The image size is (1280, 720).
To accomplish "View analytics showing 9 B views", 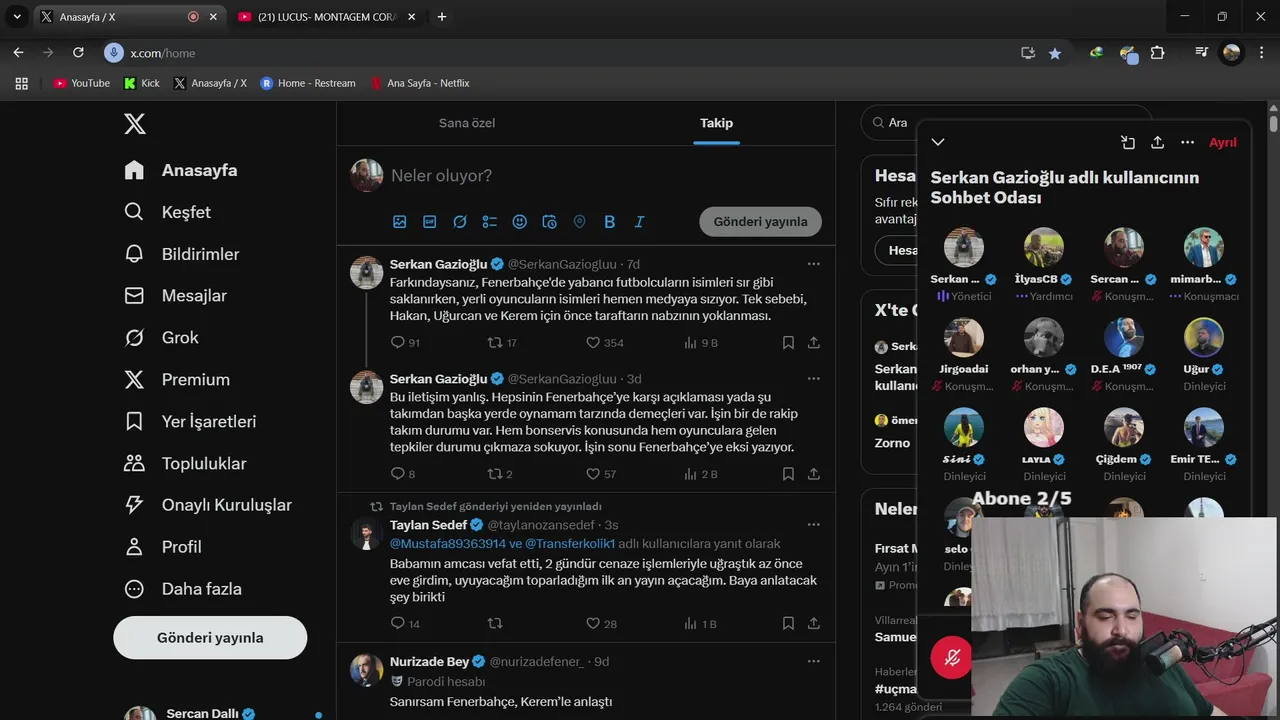I will [701, 343].
